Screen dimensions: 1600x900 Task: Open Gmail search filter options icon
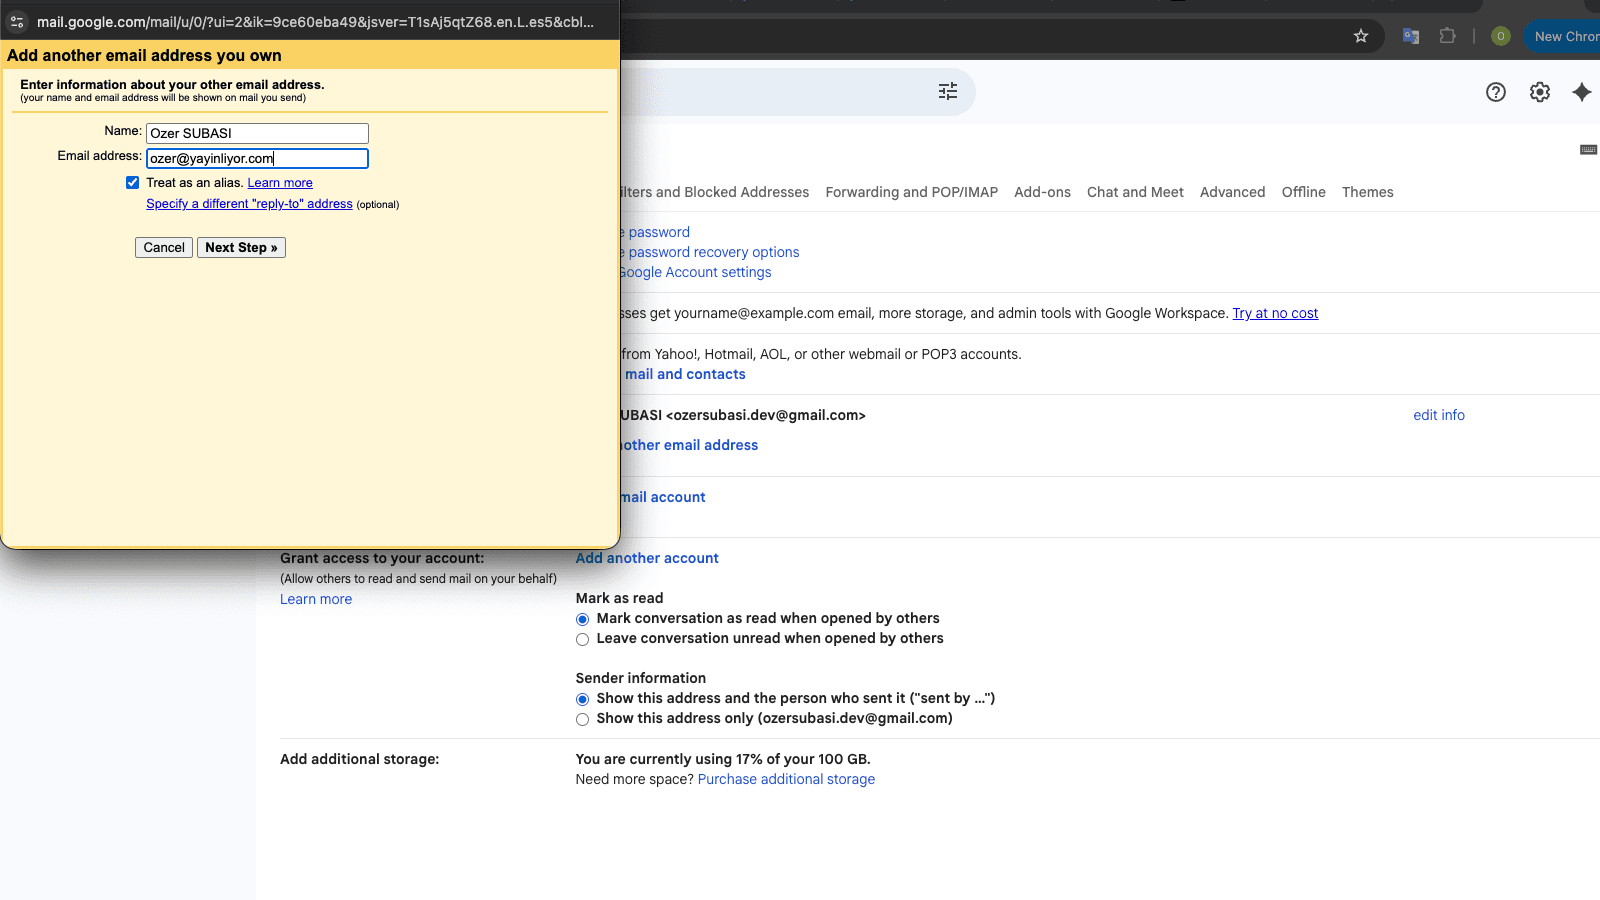pos(947,92)
